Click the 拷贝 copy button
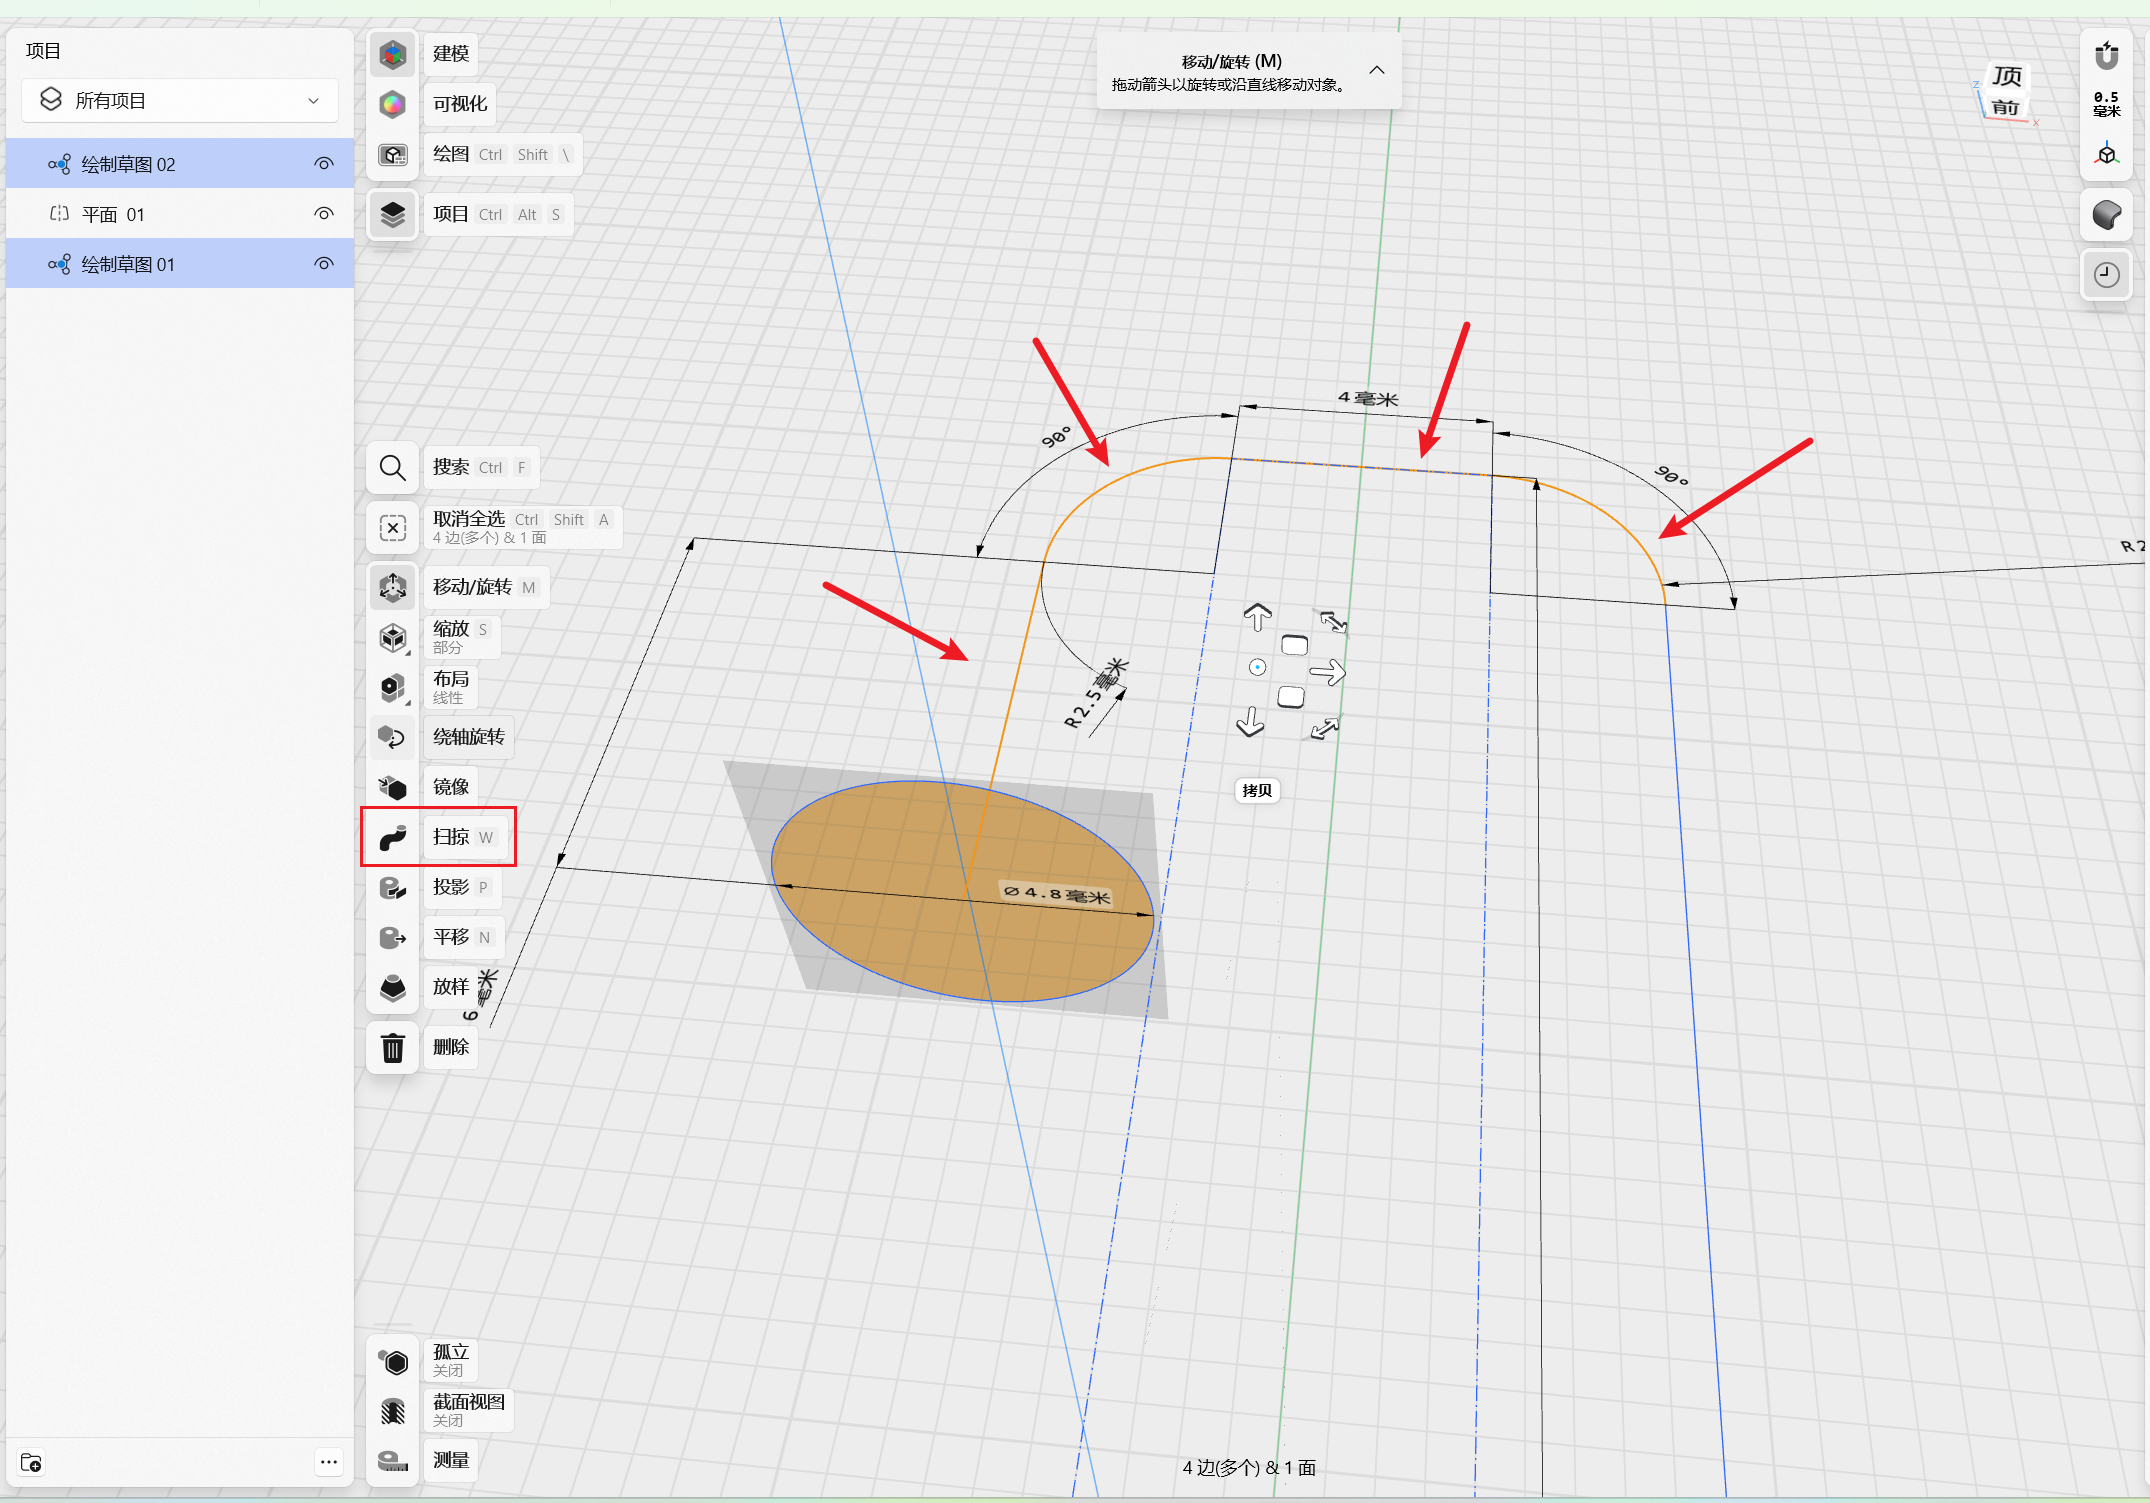This screenshot has height=1503, width=2150. click(1257, 790)
